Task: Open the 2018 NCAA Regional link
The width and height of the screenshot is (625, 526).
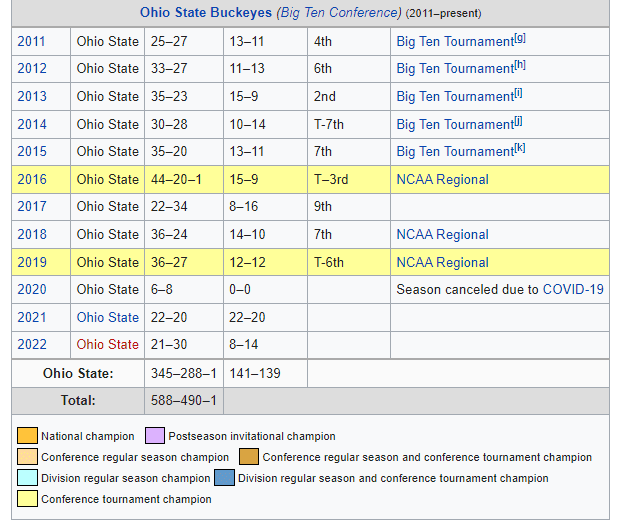Action: [442, 234]
